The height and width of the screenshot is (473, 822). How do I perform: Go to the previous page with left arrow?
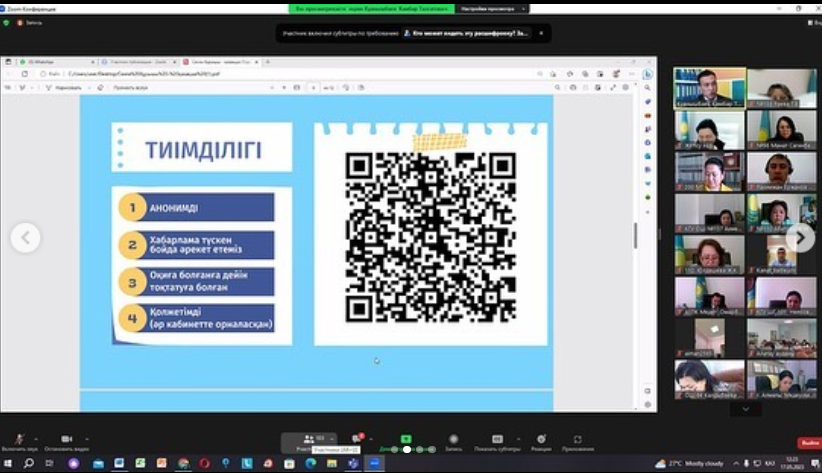point(25,237)
